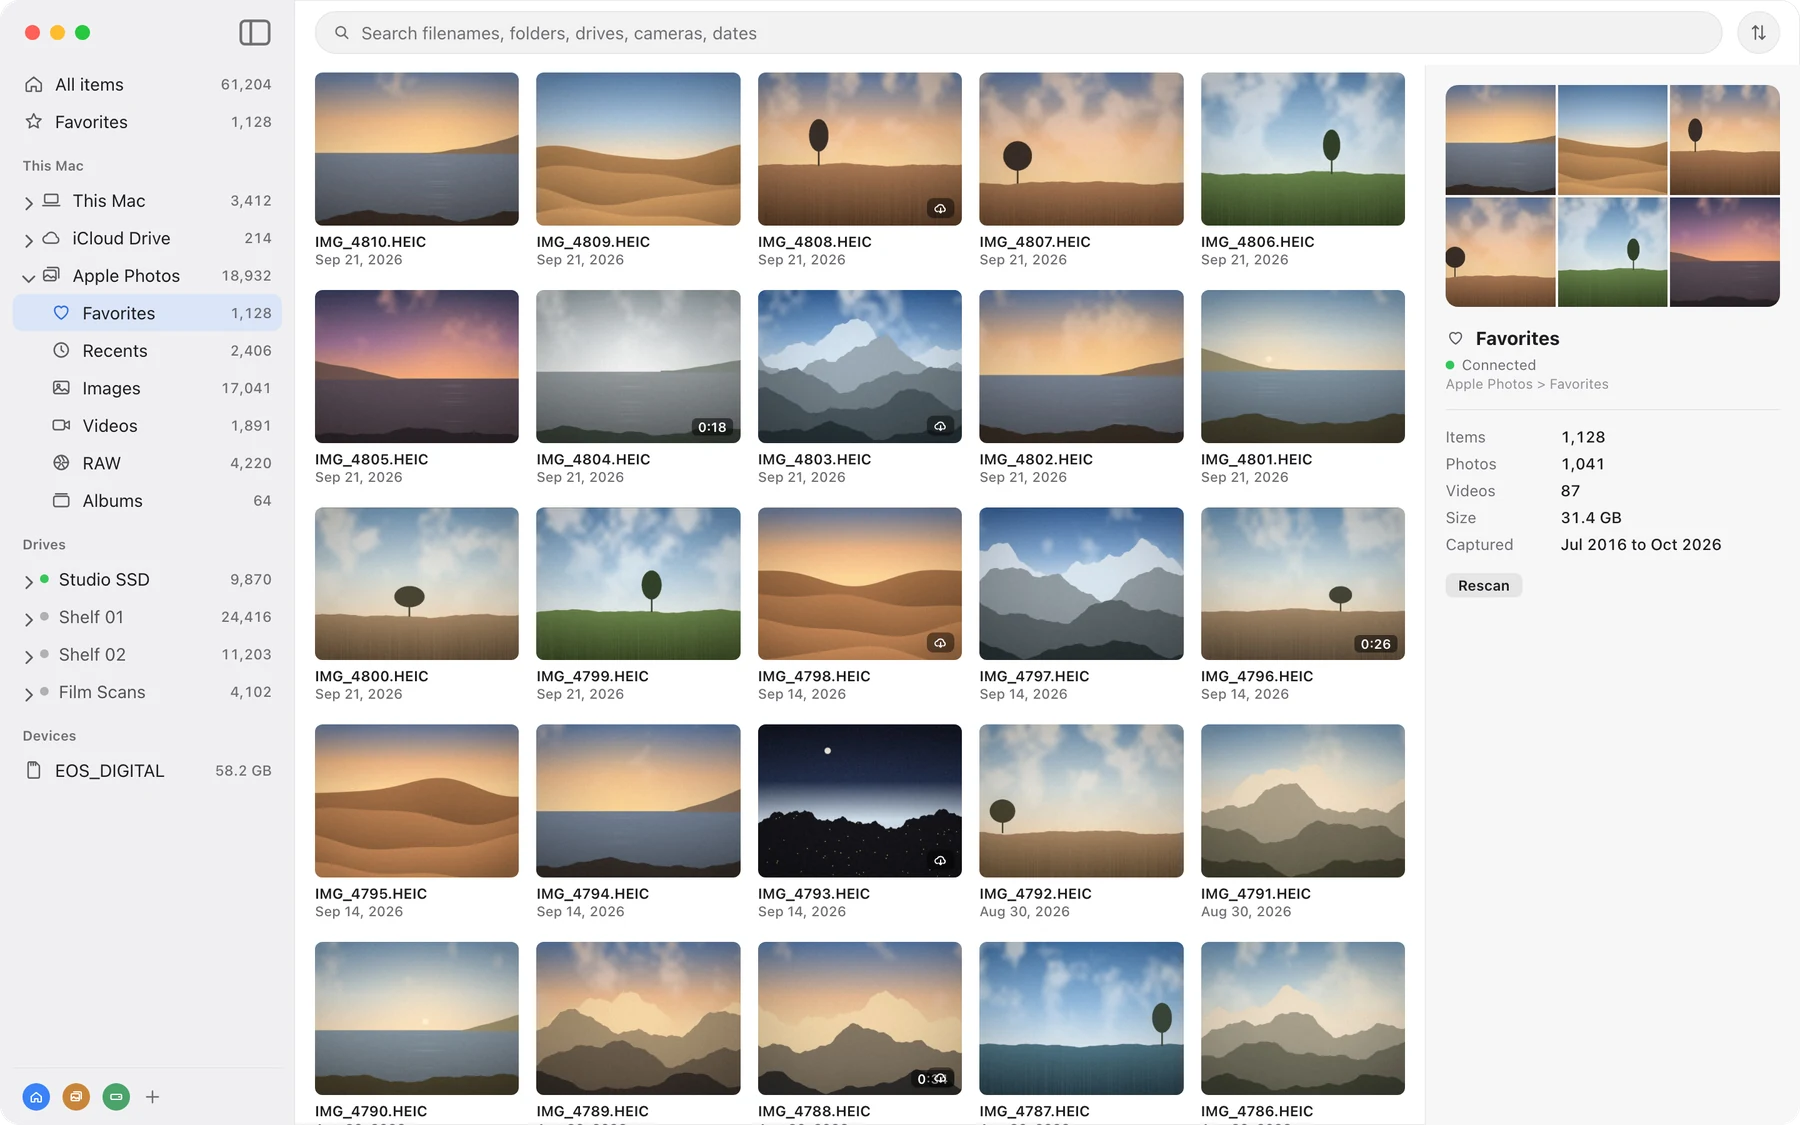Open the Images category
The width and height of the screenshot is (1800, 1125).
(147, 388)
